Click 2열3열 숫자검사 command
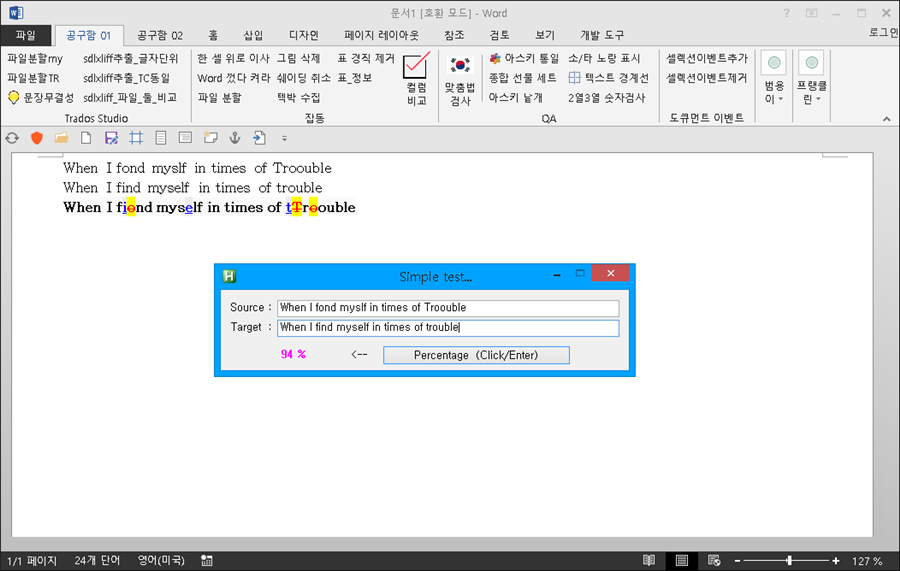 tap(607, 98)
